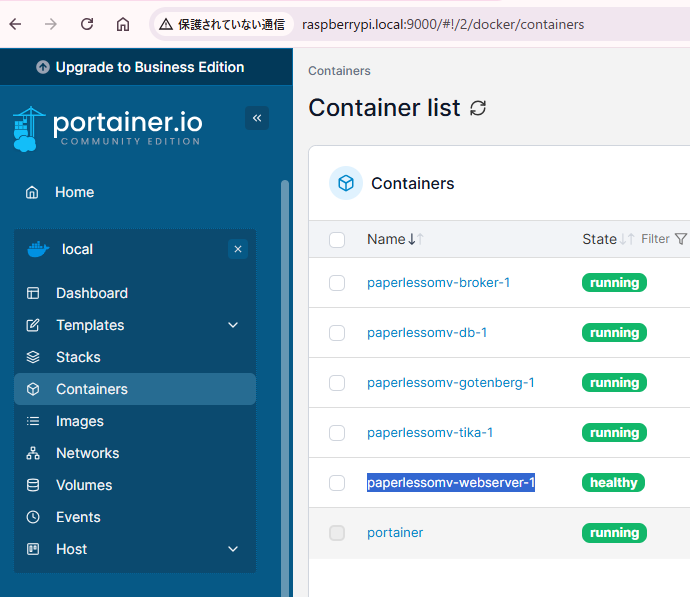
Task: Click the healthy badge for paperlessomv-webserver-1
Action: click(x=613, y=483)
